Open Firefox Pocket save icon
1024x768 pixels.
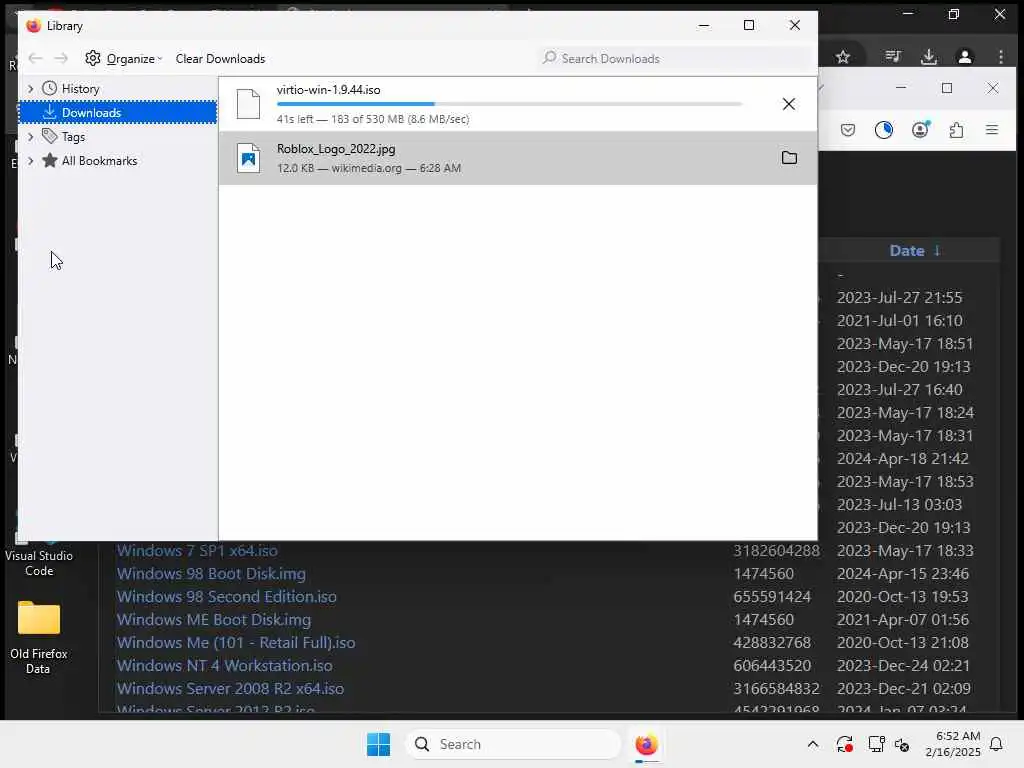coord(848,130)
